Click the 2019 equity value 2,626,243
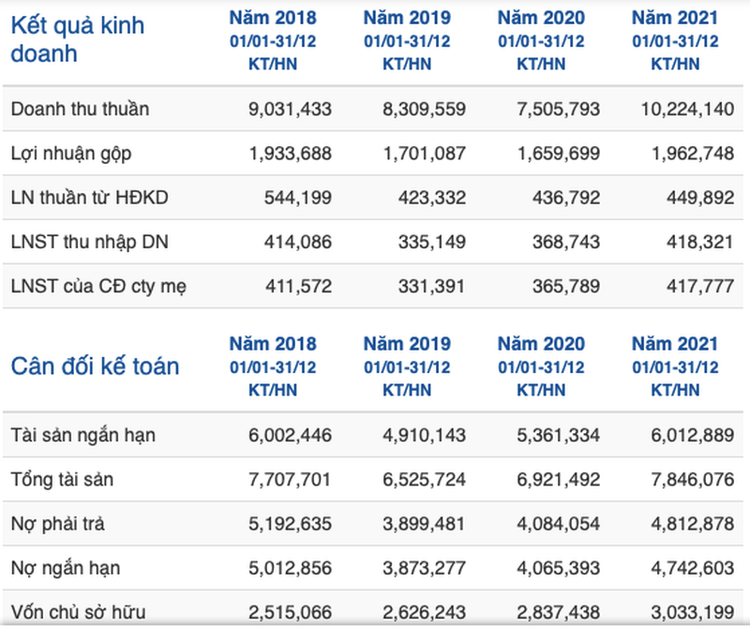 click(x=424, y=611)
